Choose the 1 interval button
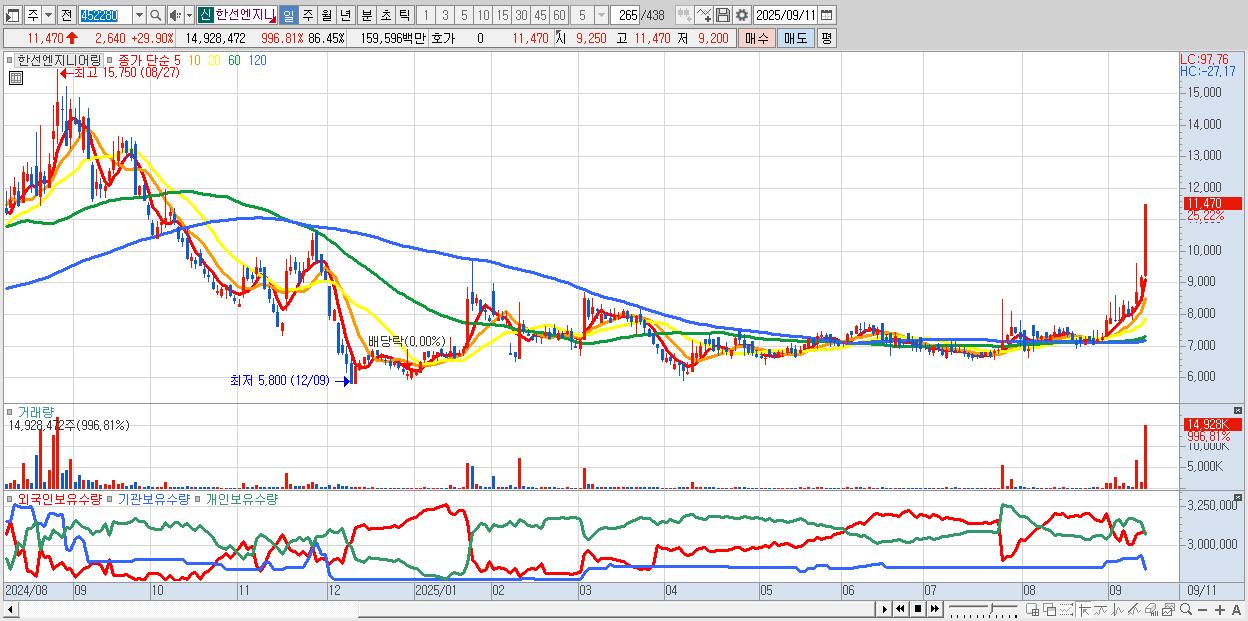 [426, 15]
